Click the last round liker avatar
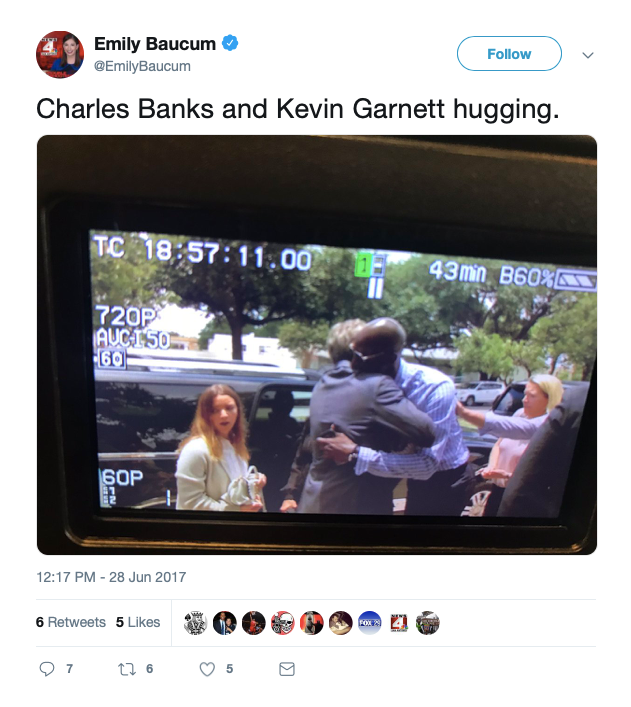The height and width of the screenshot is (707, 631). (x=428, y=623)
